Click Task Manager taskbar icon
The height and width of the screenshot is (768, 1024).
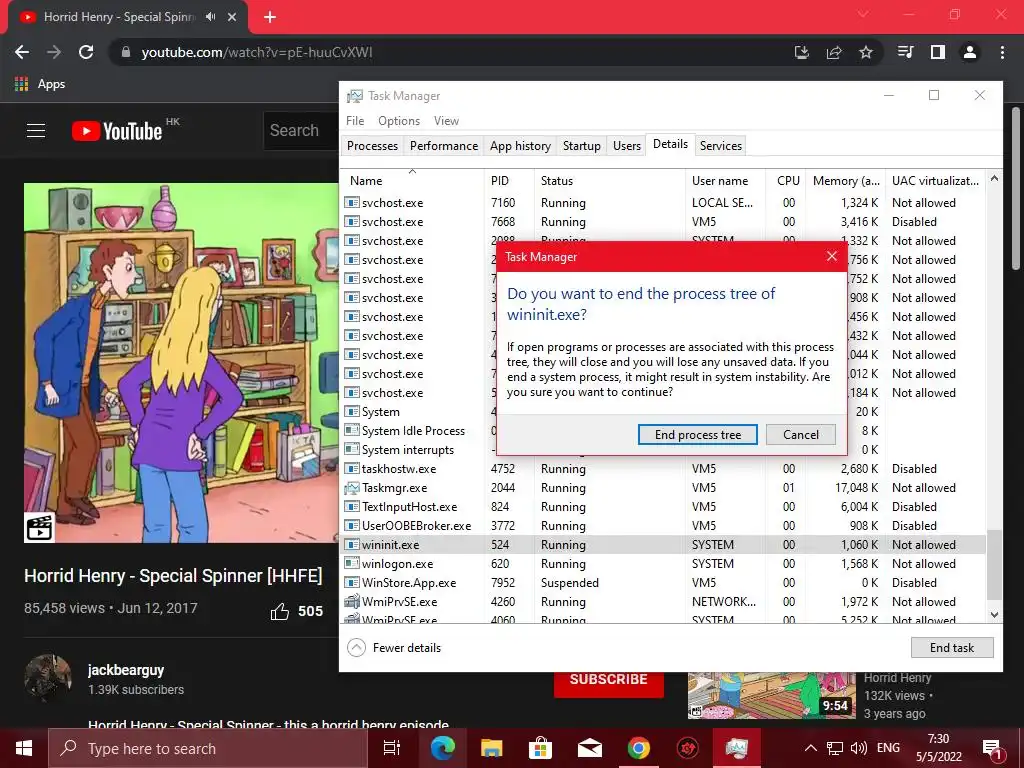click(737, 748)
